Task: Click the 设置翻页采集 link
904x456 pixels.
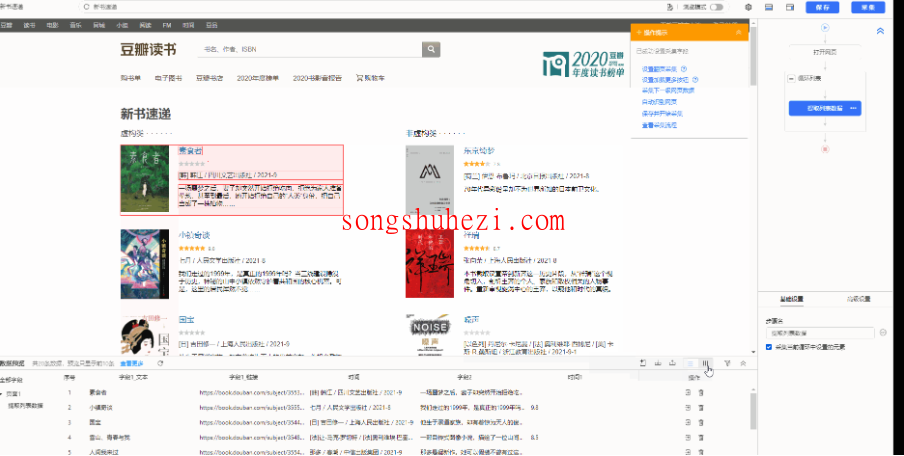Action: pos(660,69)
